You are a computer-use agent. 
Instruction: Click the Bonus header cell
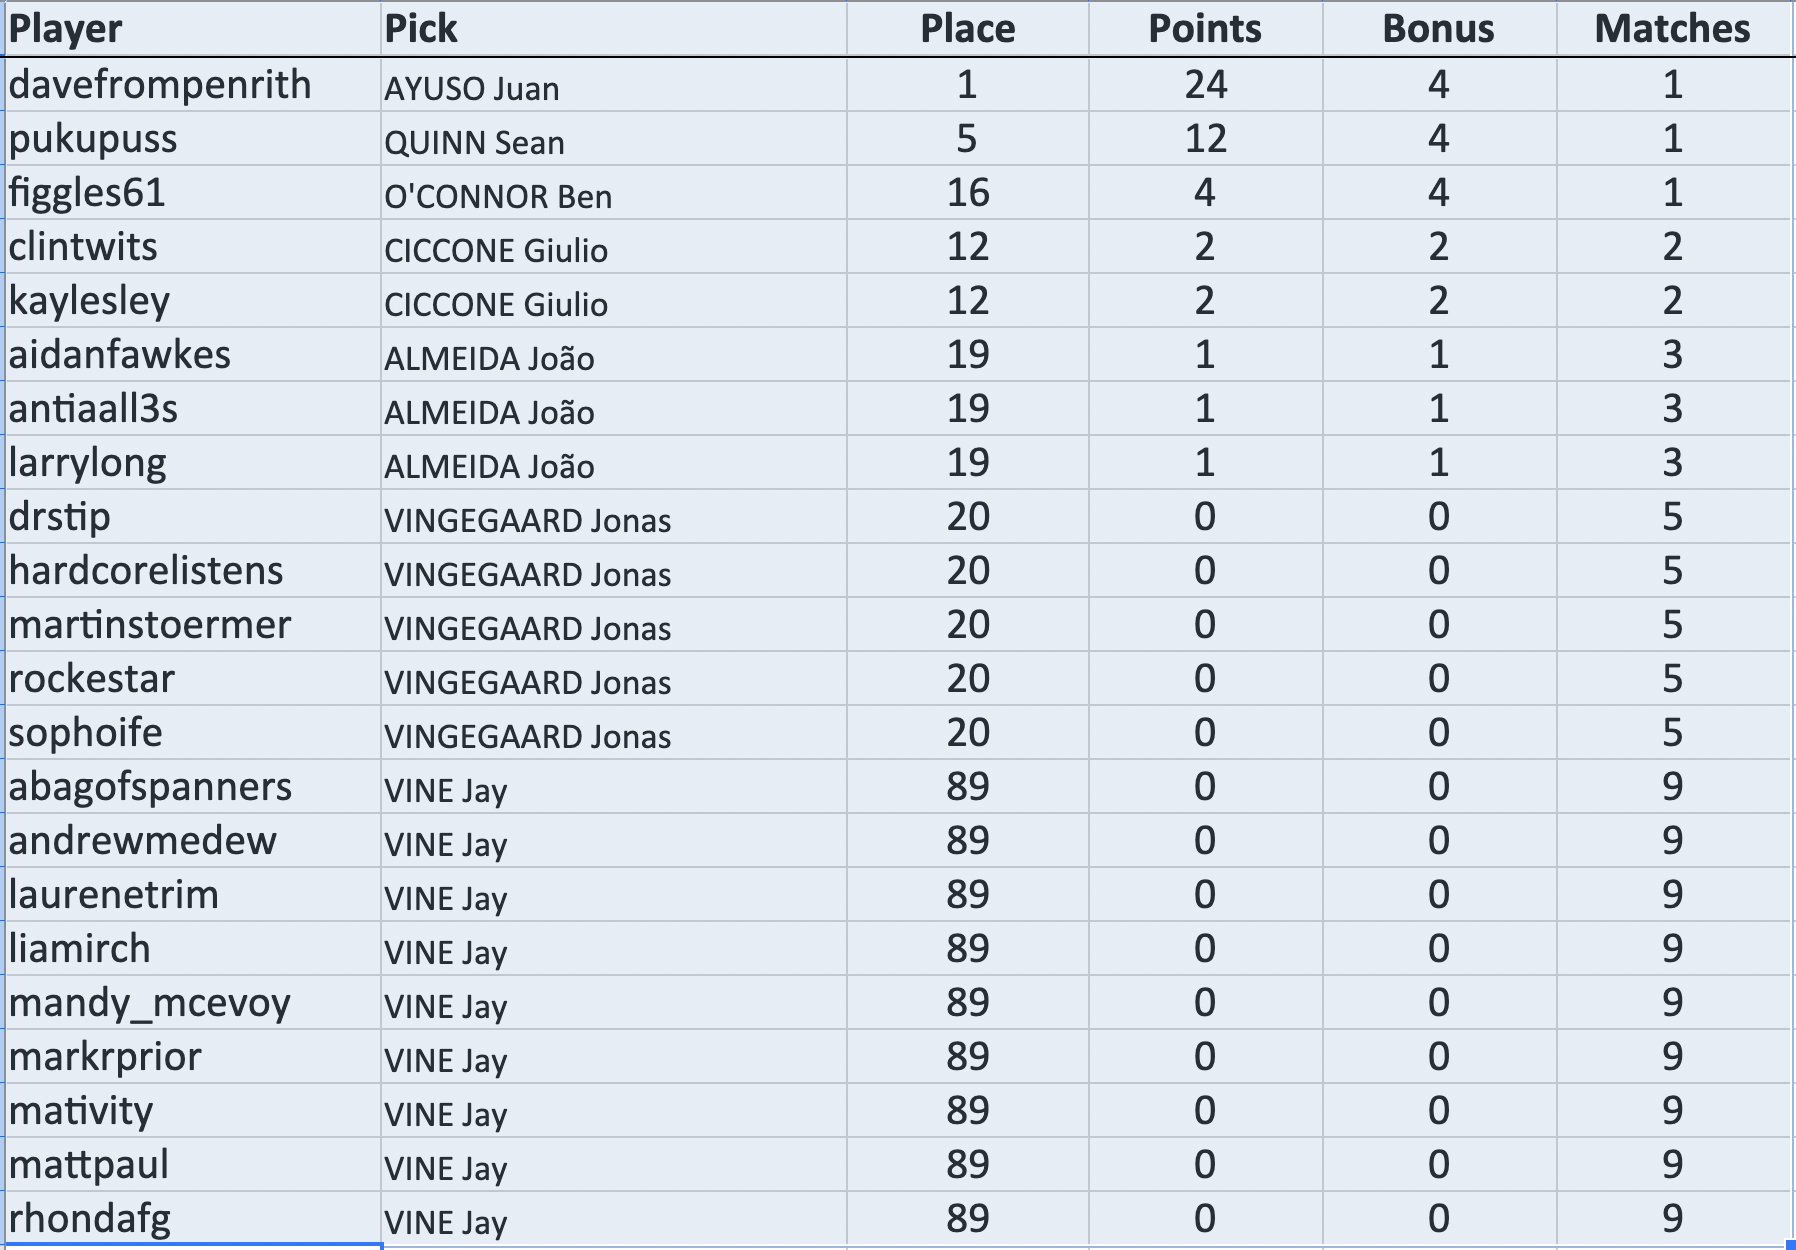click(1438, 29)
